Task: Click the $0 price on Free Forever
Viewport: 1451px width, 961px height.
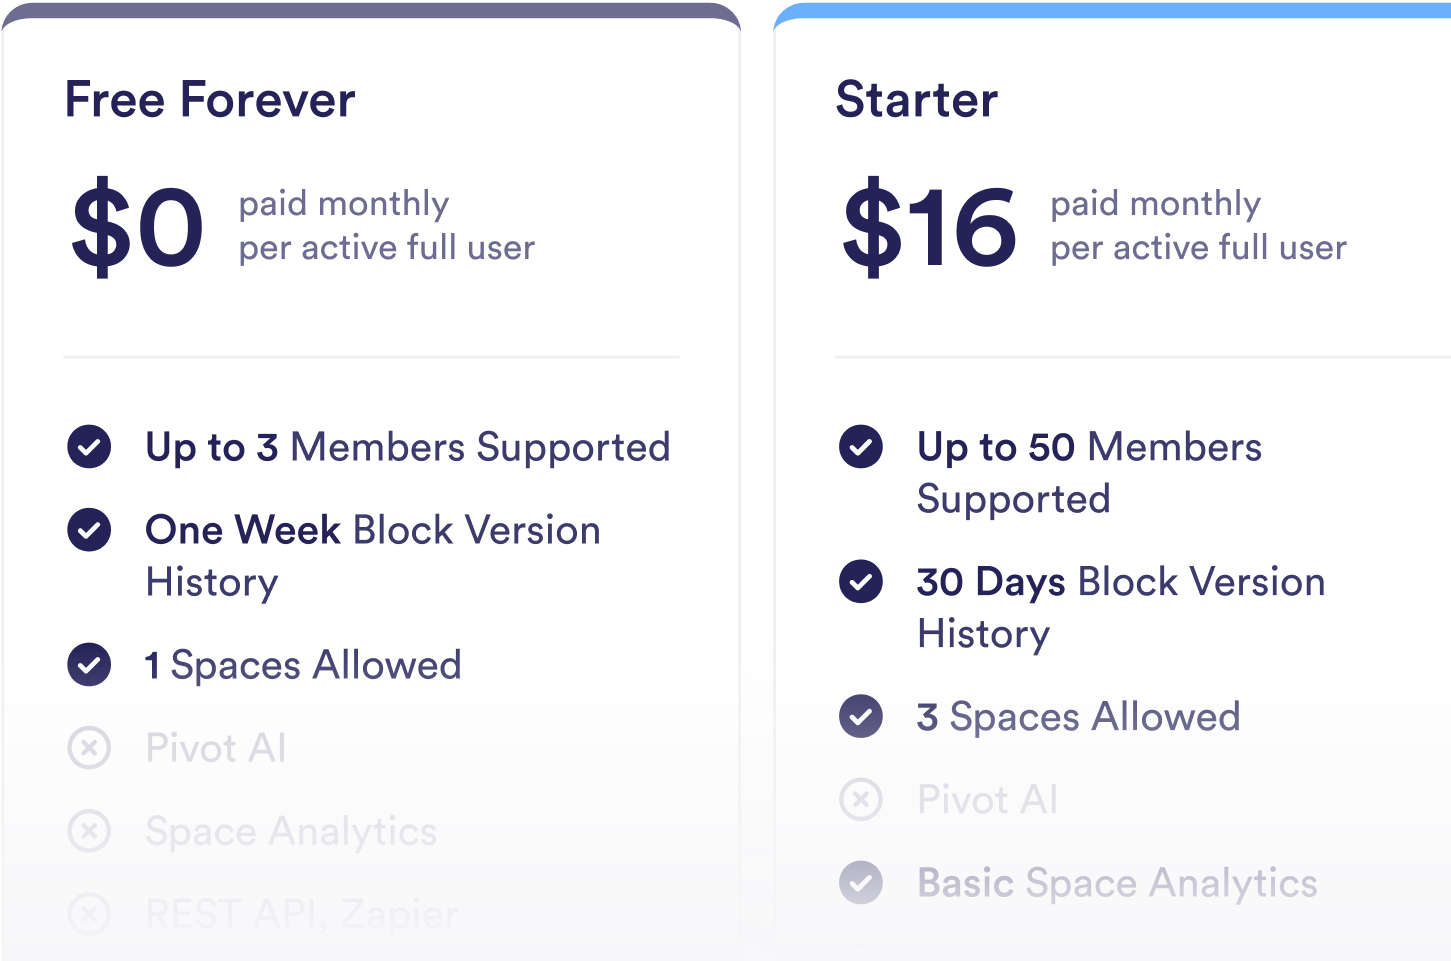Action: [137, 226]
